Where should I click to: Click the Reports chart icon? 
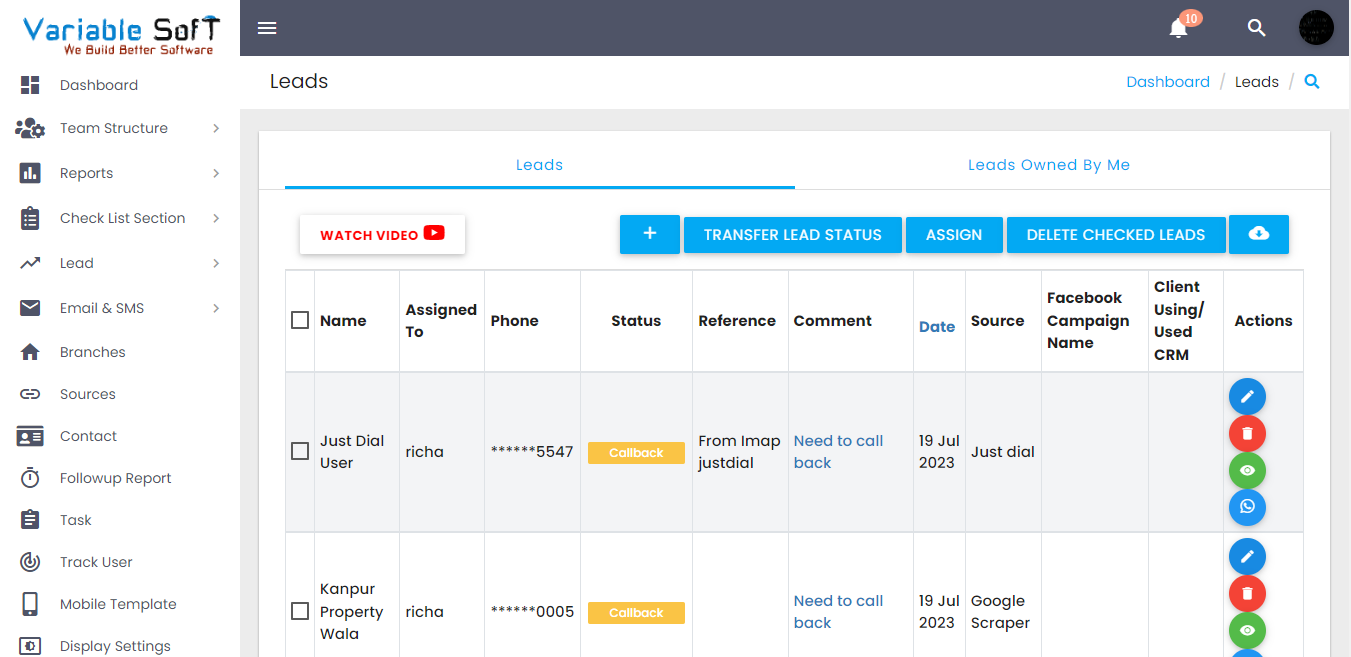pyautogui.click(x=30, y=173)
